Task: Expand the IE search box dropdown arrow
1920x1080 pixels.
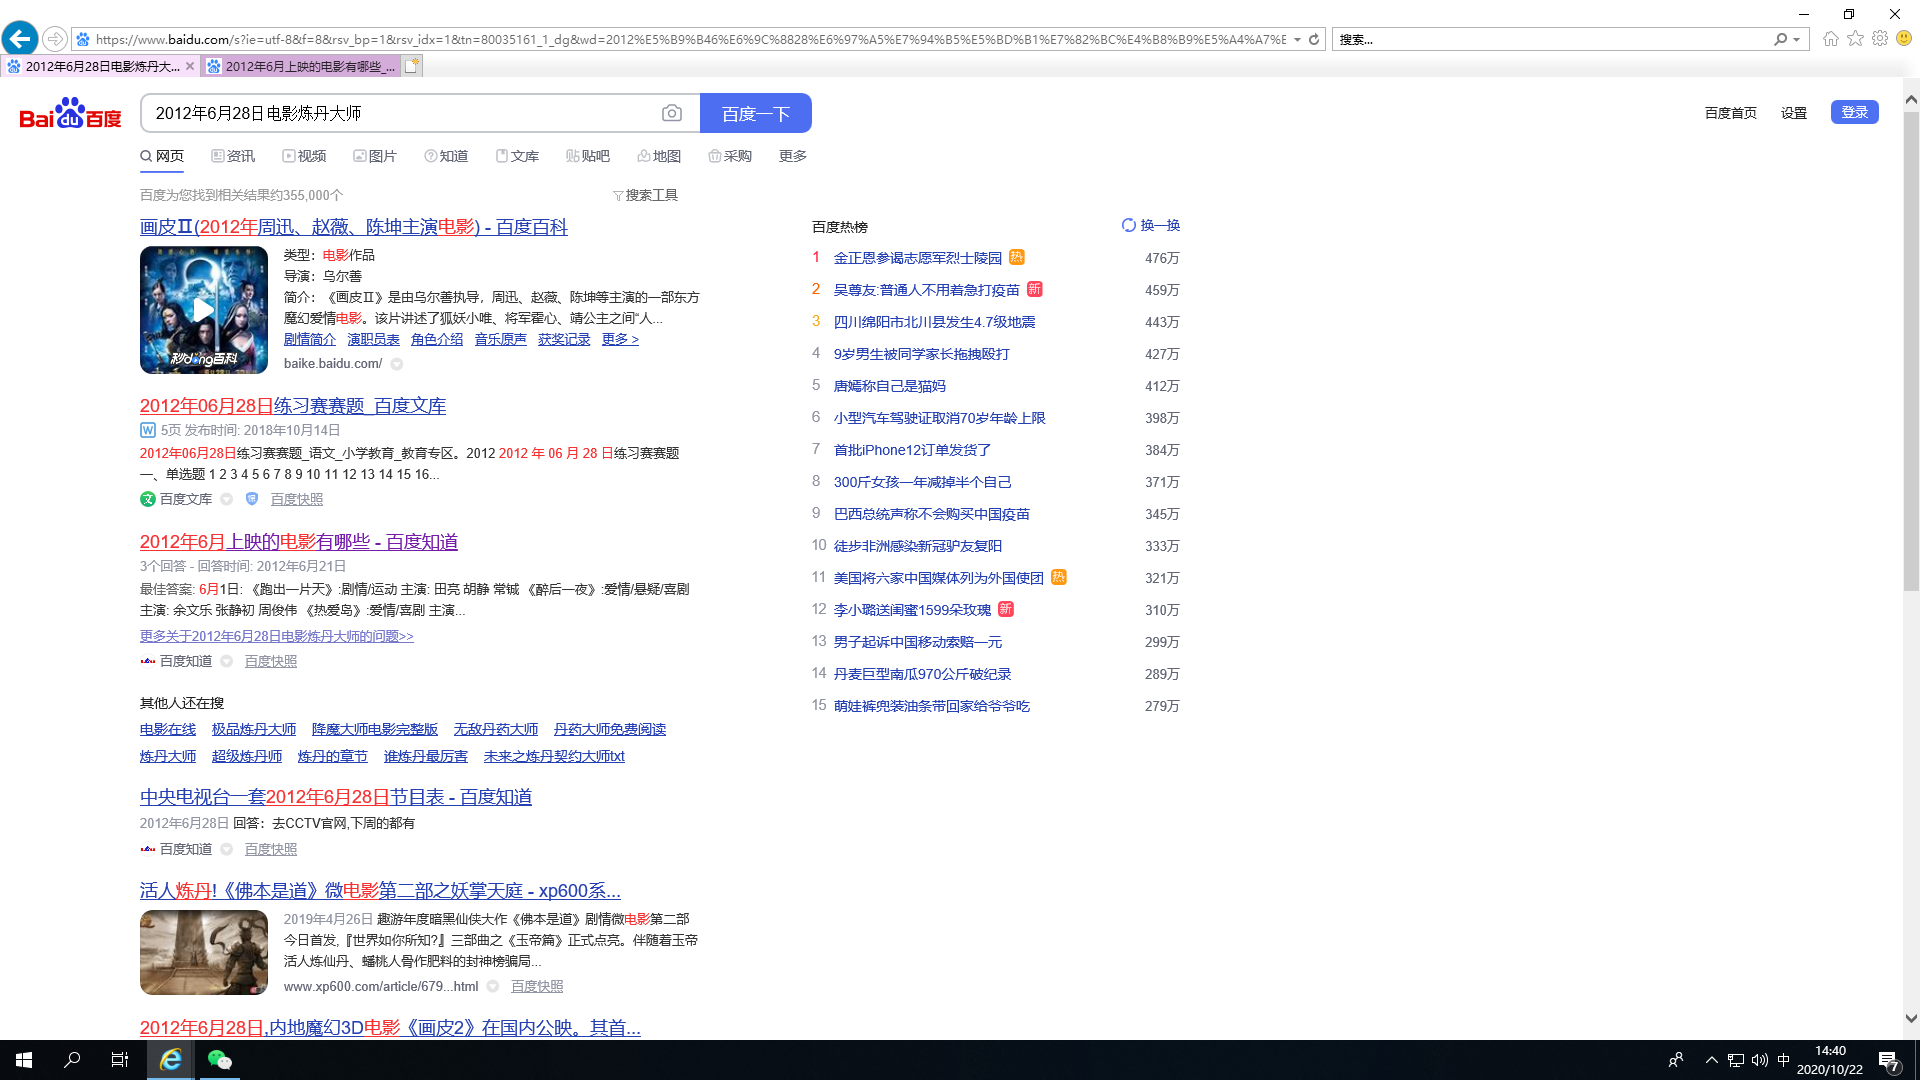Action: [1797, 40]
